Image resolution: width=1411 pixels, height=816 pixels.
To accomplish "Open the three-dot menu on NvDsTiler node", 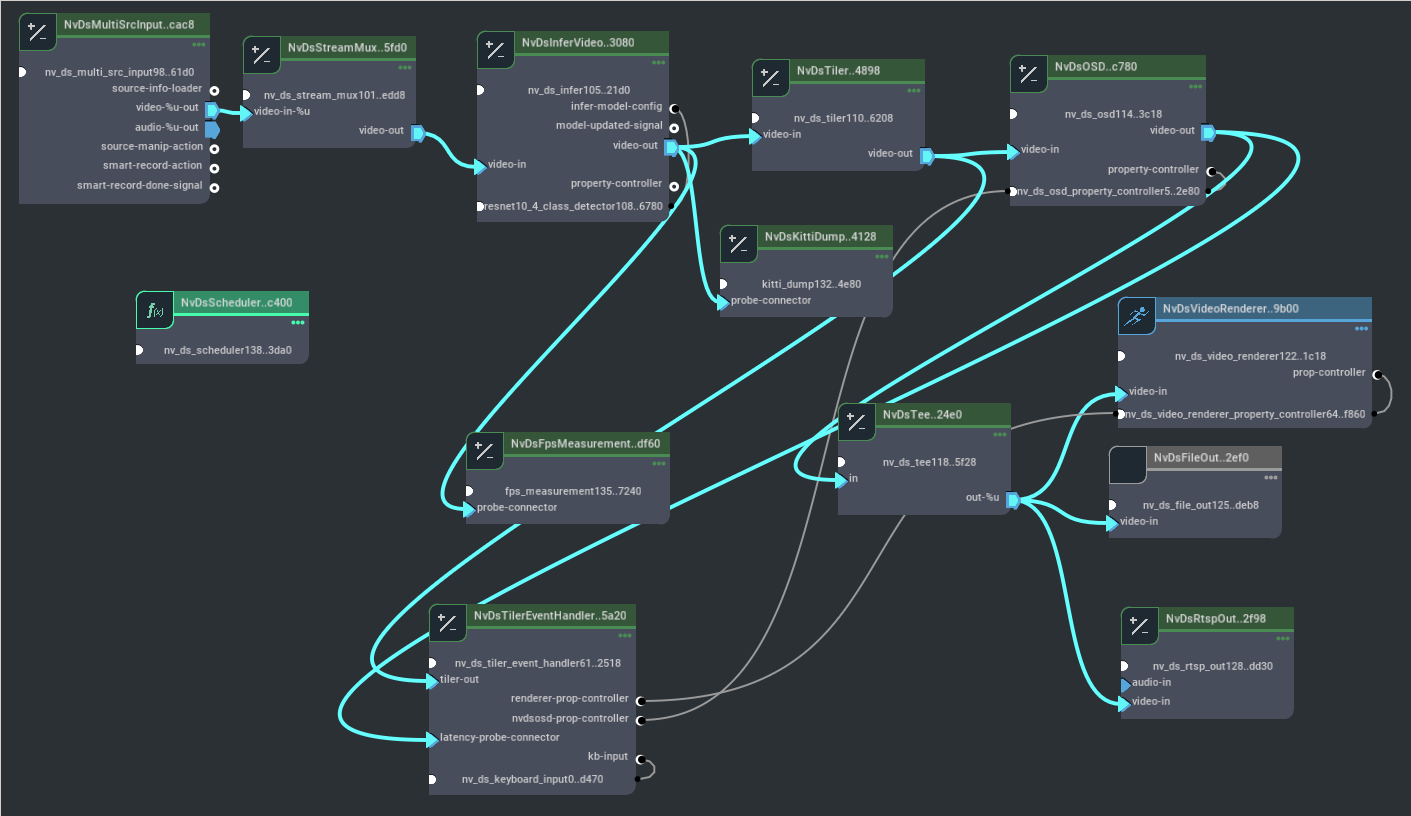I will pos(913,90).
